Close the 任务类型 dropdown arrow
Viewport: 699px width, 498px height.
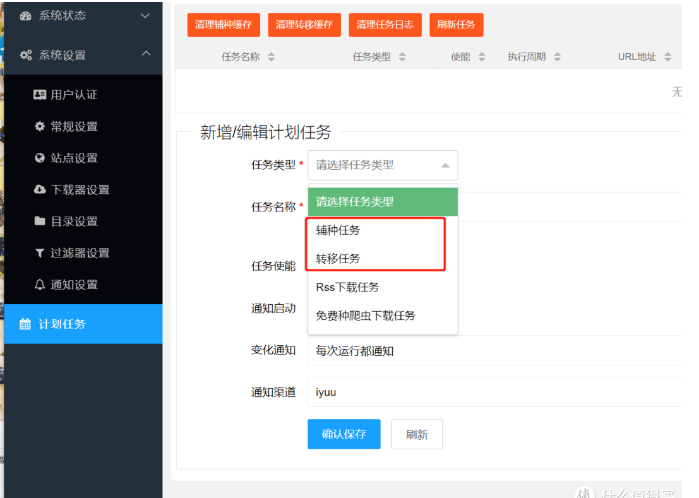pyautogui.click(x=445, y=165)
